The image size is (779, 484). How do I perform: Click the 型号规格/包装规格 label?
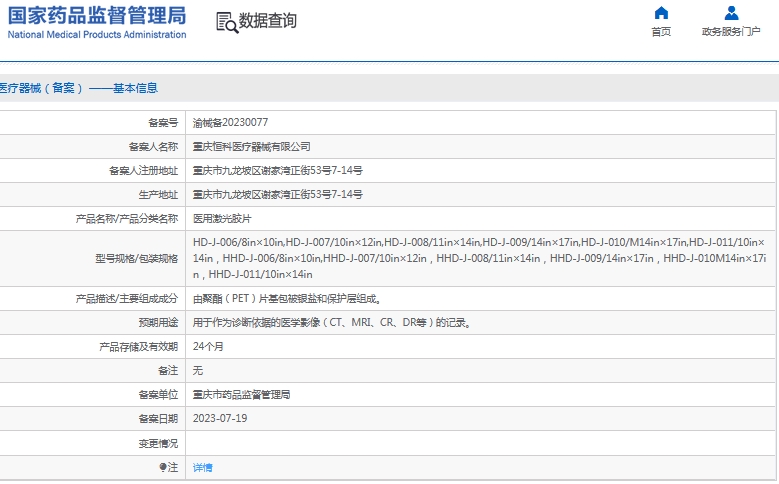coord(137,258)
